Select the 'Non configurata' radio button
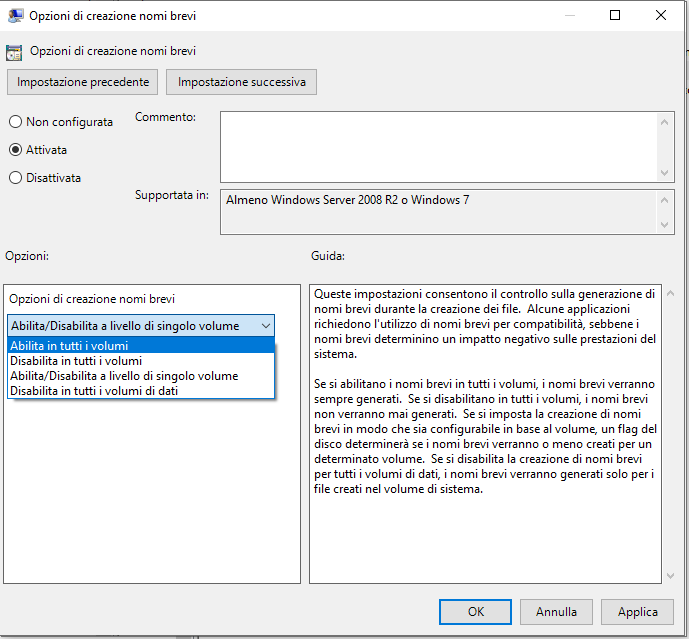 [15, 122]
